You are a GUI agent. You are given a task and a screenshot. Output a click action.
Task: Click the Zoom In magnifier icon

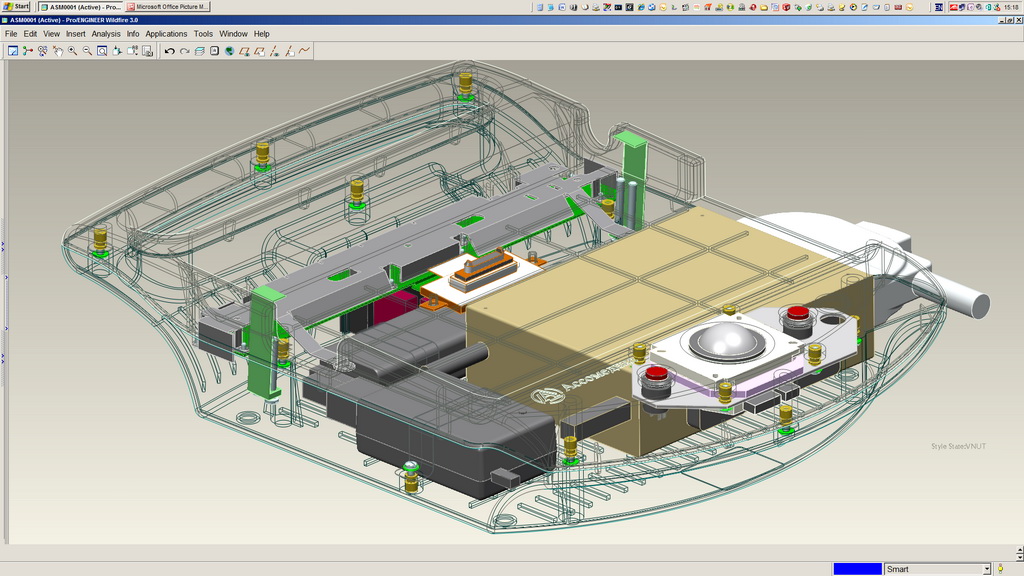72,51
